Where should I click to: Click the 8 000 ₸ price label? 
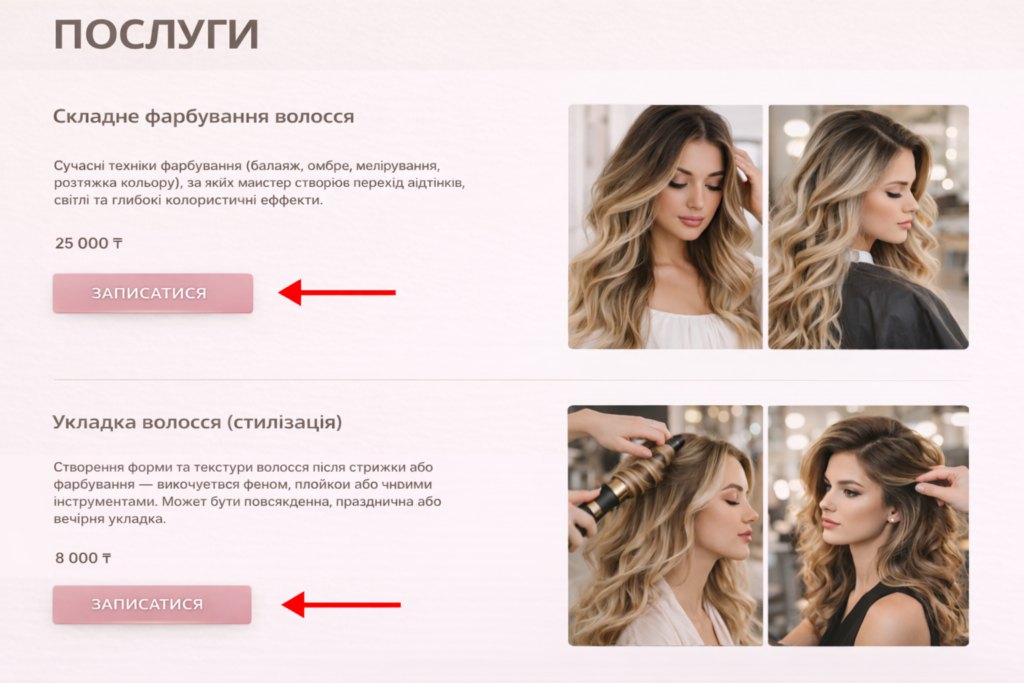[83, 558]
